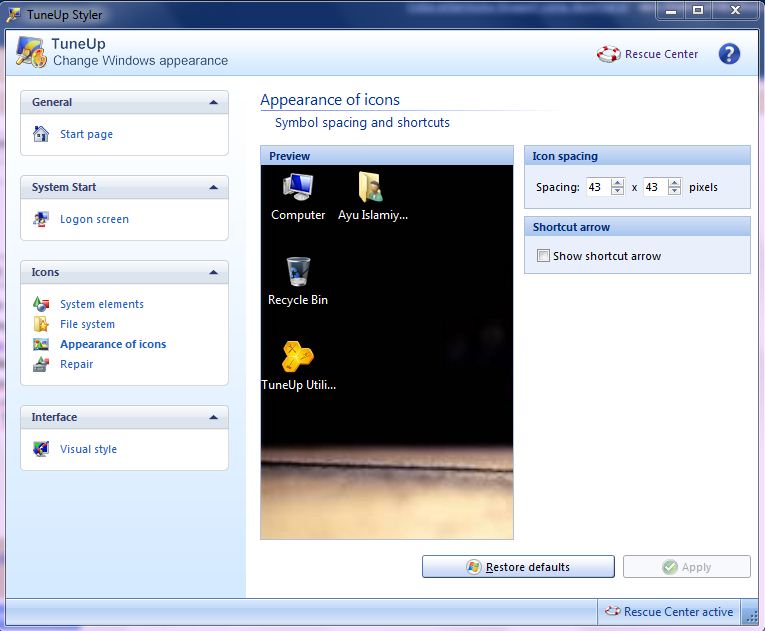Decrease horizontal spacing with down arrow
Screen dimensions: 765x631
tap(617, 191)
